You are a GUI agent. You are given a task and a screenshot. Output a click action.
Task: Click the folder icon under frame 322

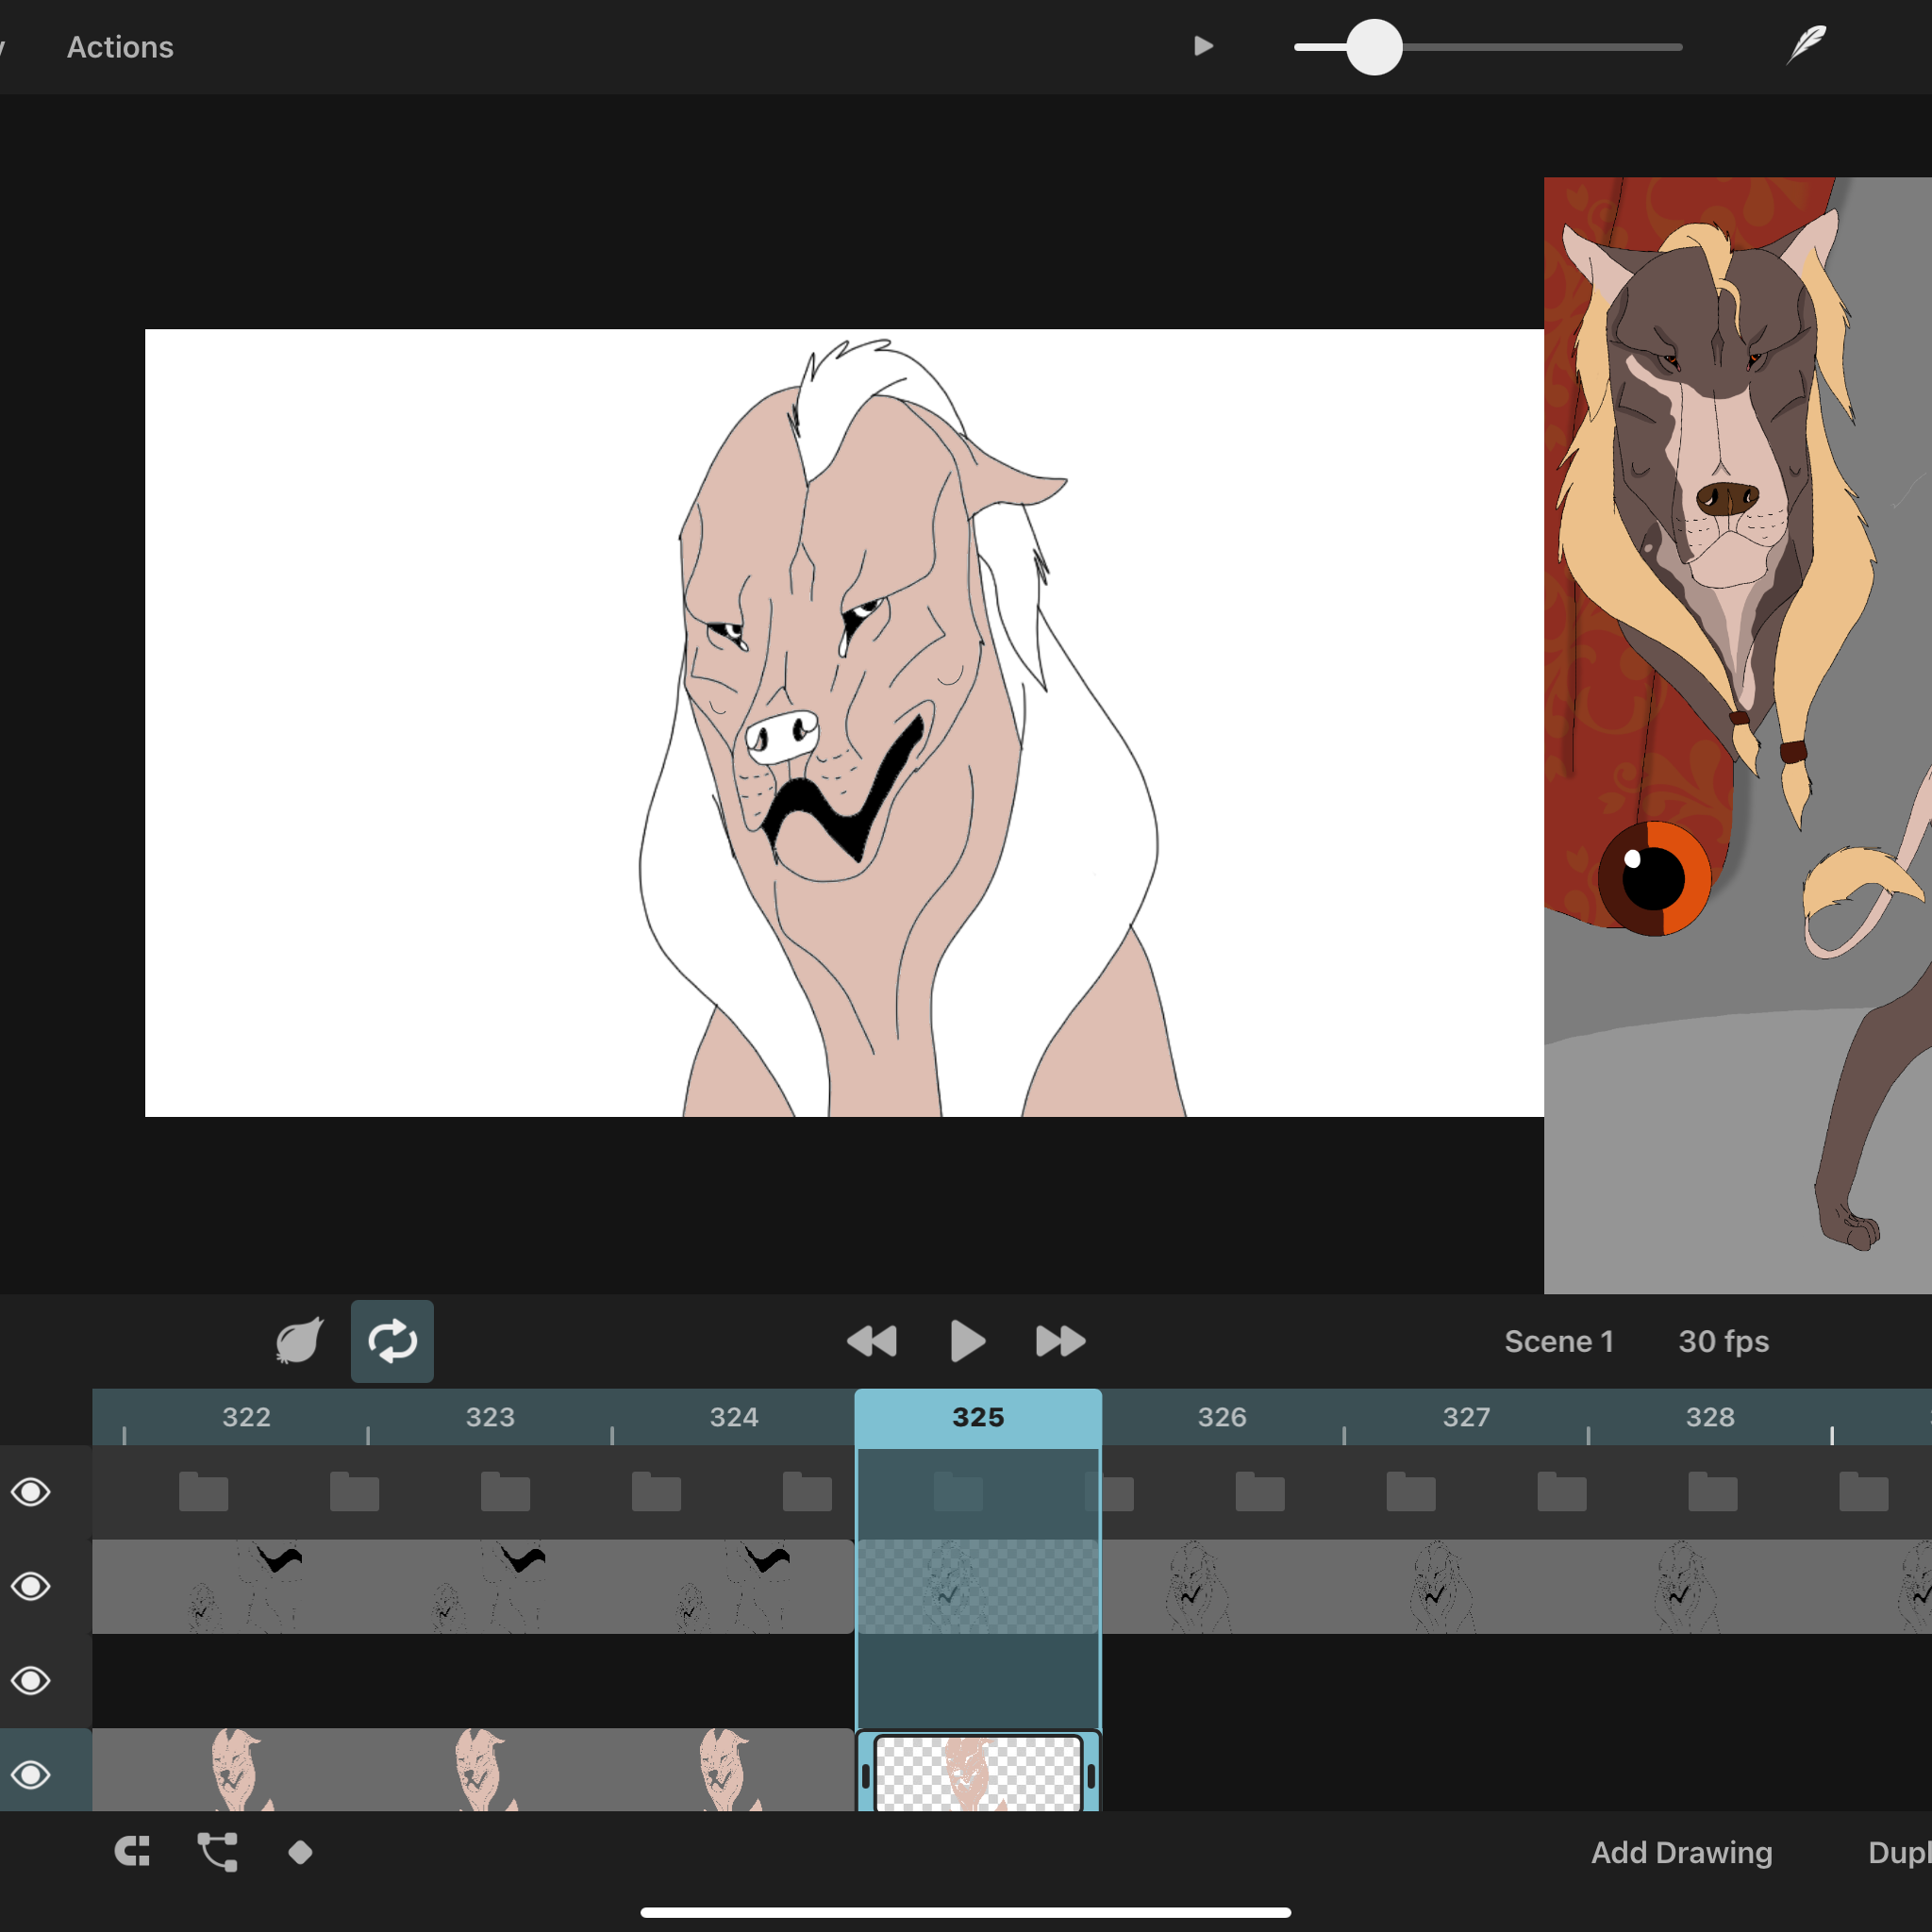coord(204,1491)
